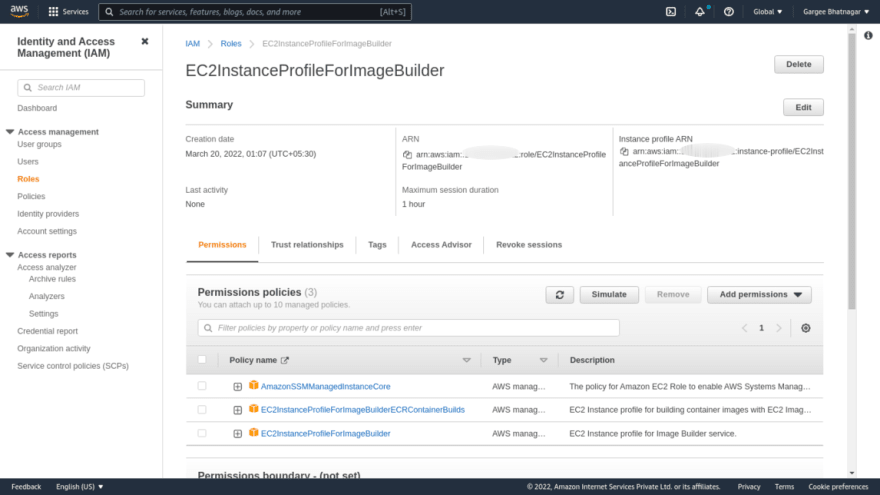Expand the ECRContainerBuilds policy details
Image resolution: width=880 pixels, height=495 pixels.
237,410
